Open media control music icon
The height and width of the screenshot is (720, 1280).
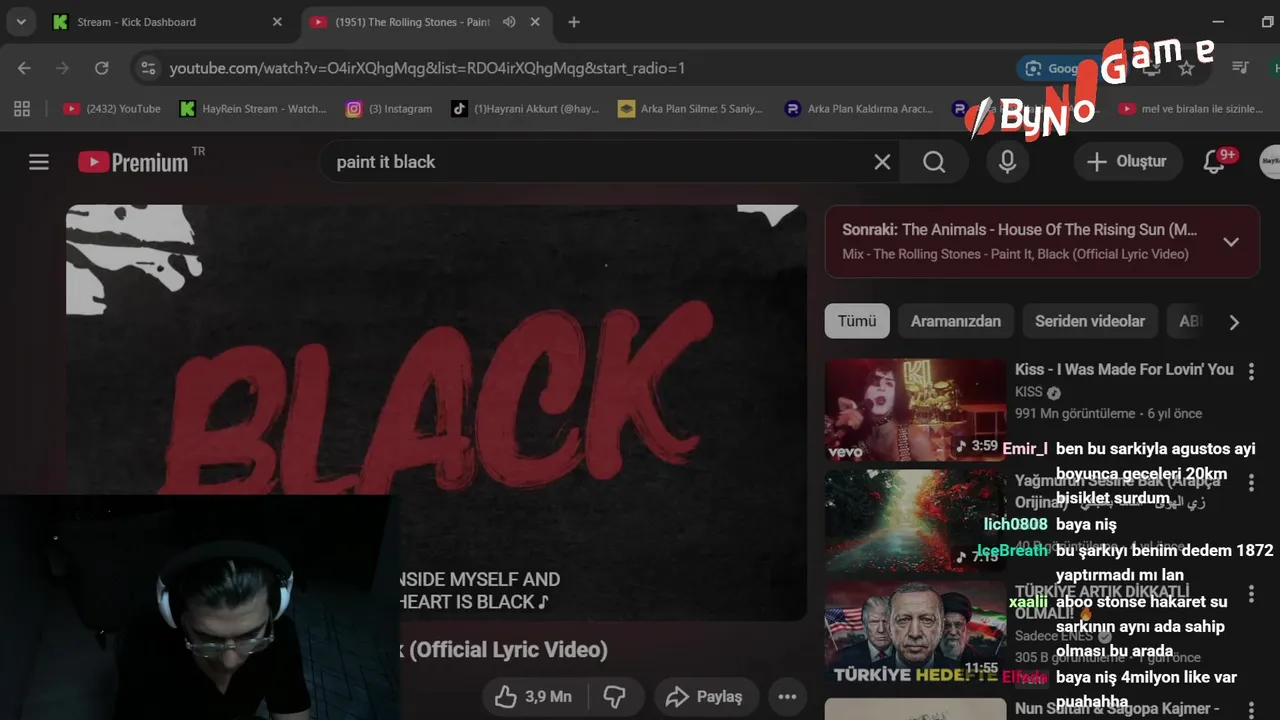pos(1240,68)
